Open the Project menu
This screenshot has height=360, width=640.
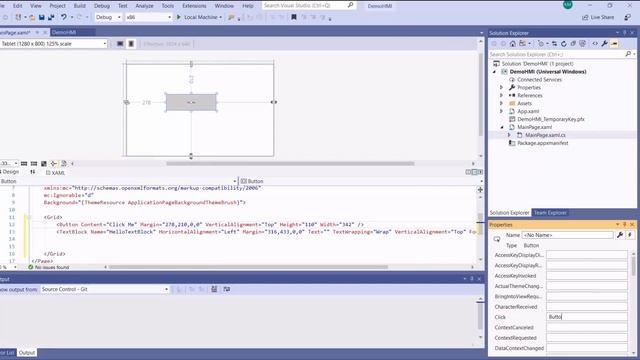coord(58,6)
